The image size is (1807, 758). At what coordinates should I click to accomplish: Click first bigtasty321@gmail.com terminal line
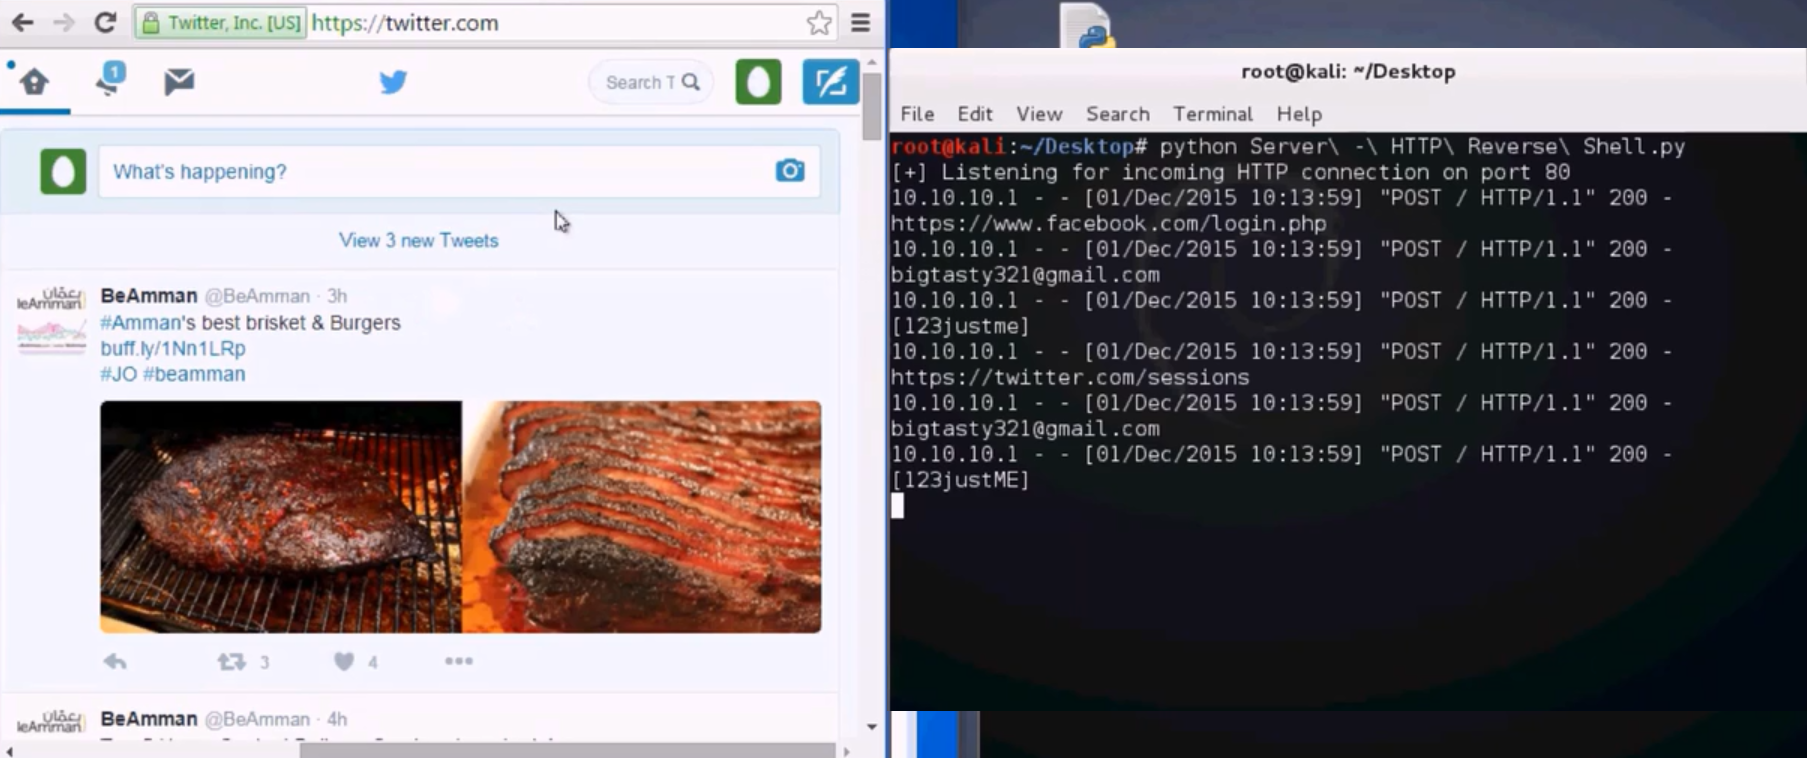(x=1025, y=275)
